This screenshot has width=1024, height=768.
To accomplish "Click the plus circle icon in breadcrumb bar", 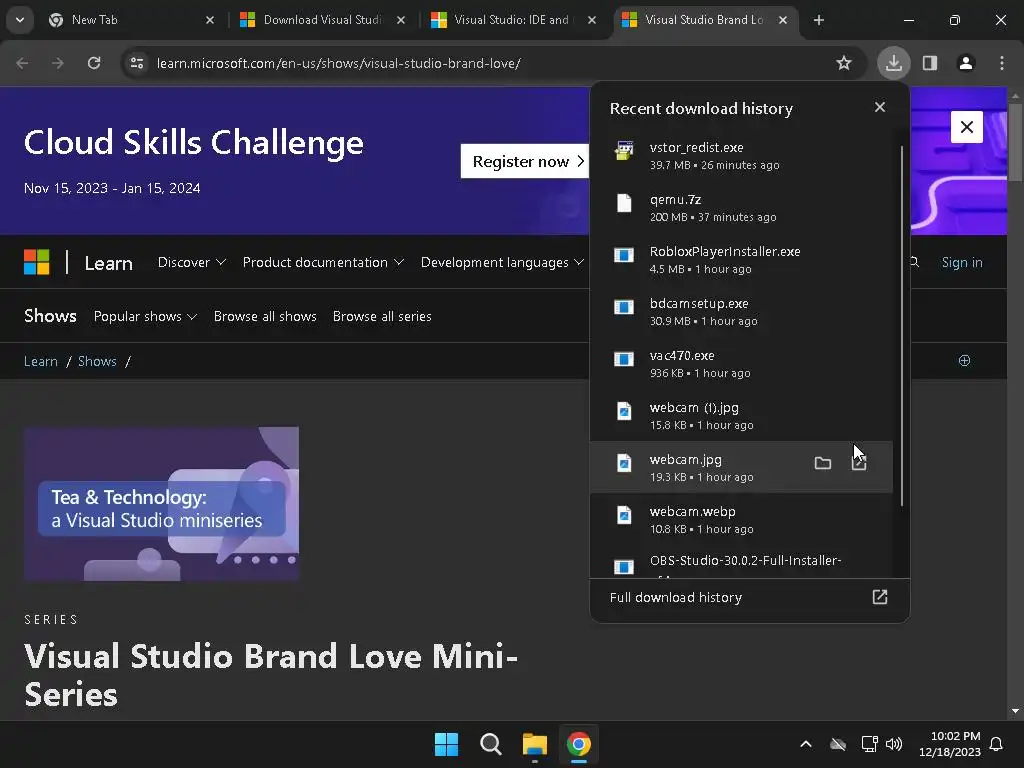I will point(965,360).
